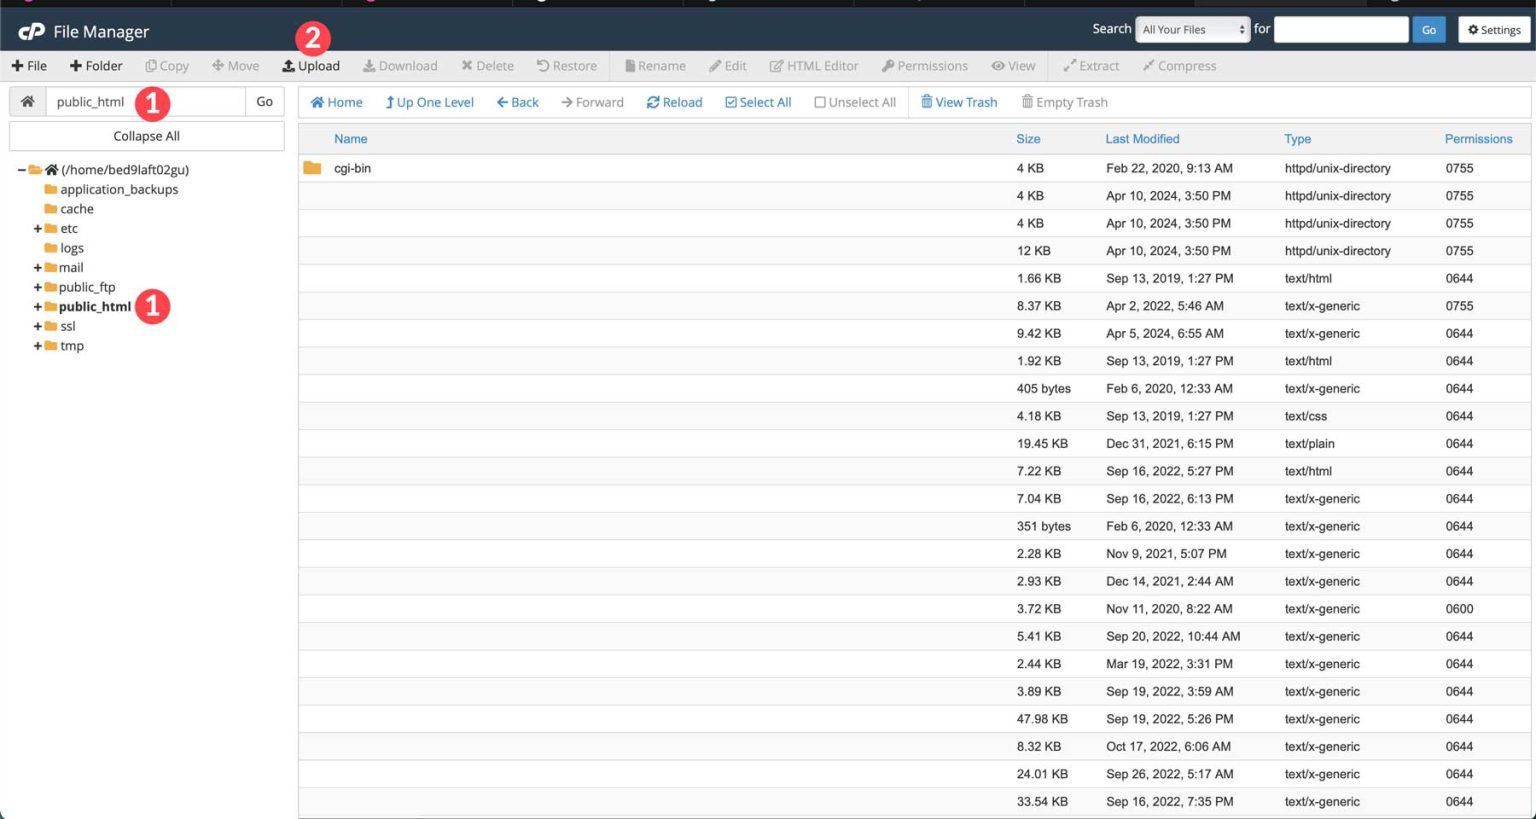
Task: Collapse the home root directory tree
Action: click(x=21, y=170)
